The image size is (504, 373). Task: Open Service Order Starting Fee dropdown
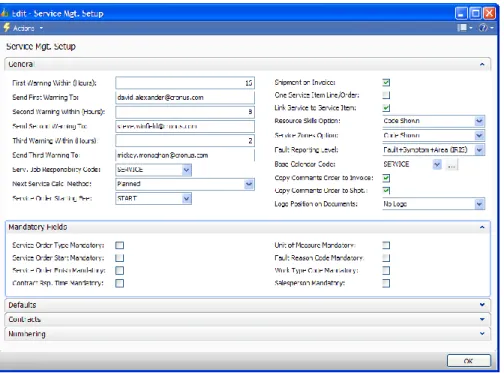(187, 199)
